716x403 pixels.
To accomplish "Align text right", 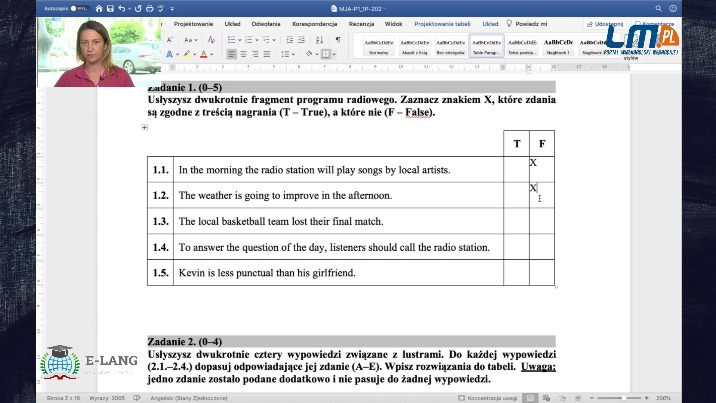I will [255, 54].
